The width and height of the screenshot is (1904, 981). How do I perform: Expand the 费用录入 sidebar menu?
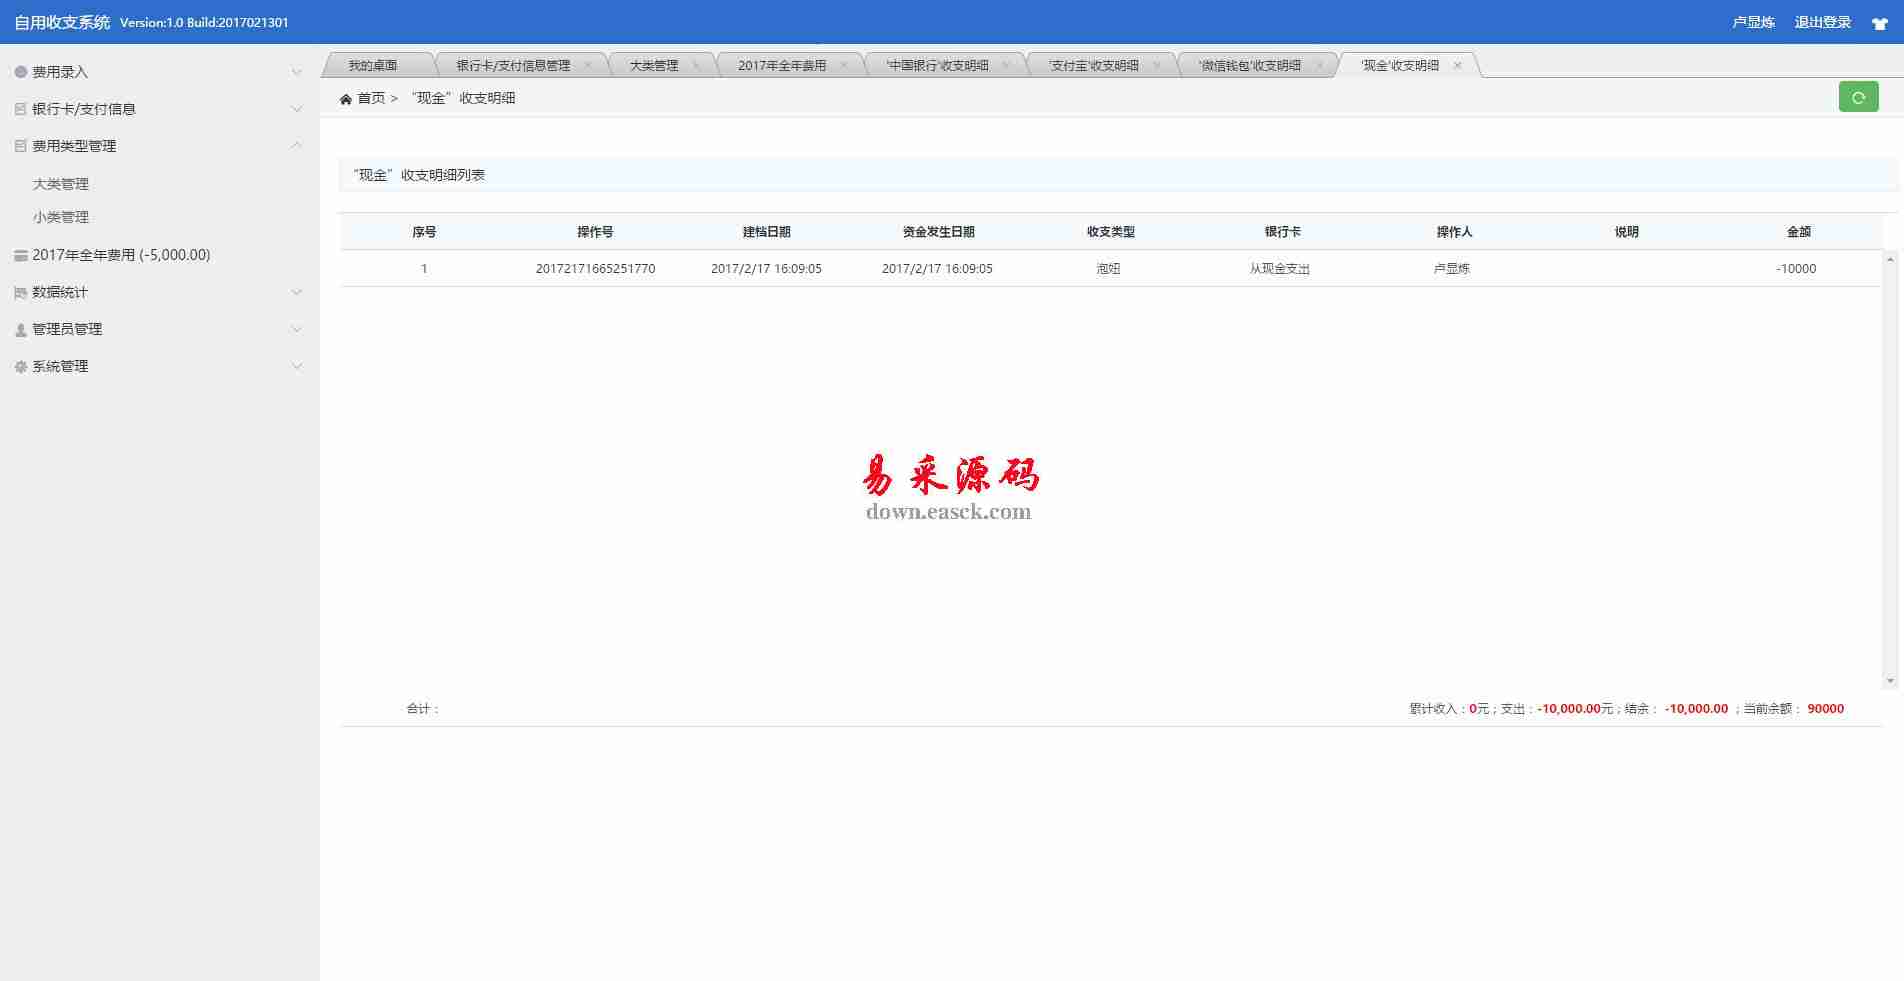[296, 72]
